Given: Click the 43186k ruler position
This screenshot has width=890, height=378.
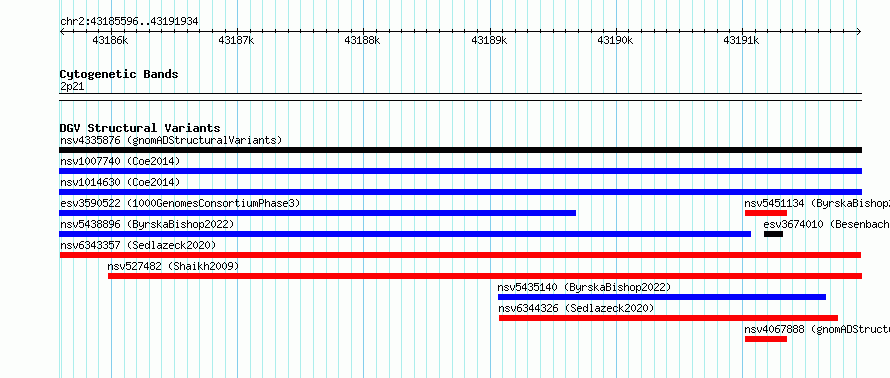Looking at the screenshot, I should coord(110,40).
